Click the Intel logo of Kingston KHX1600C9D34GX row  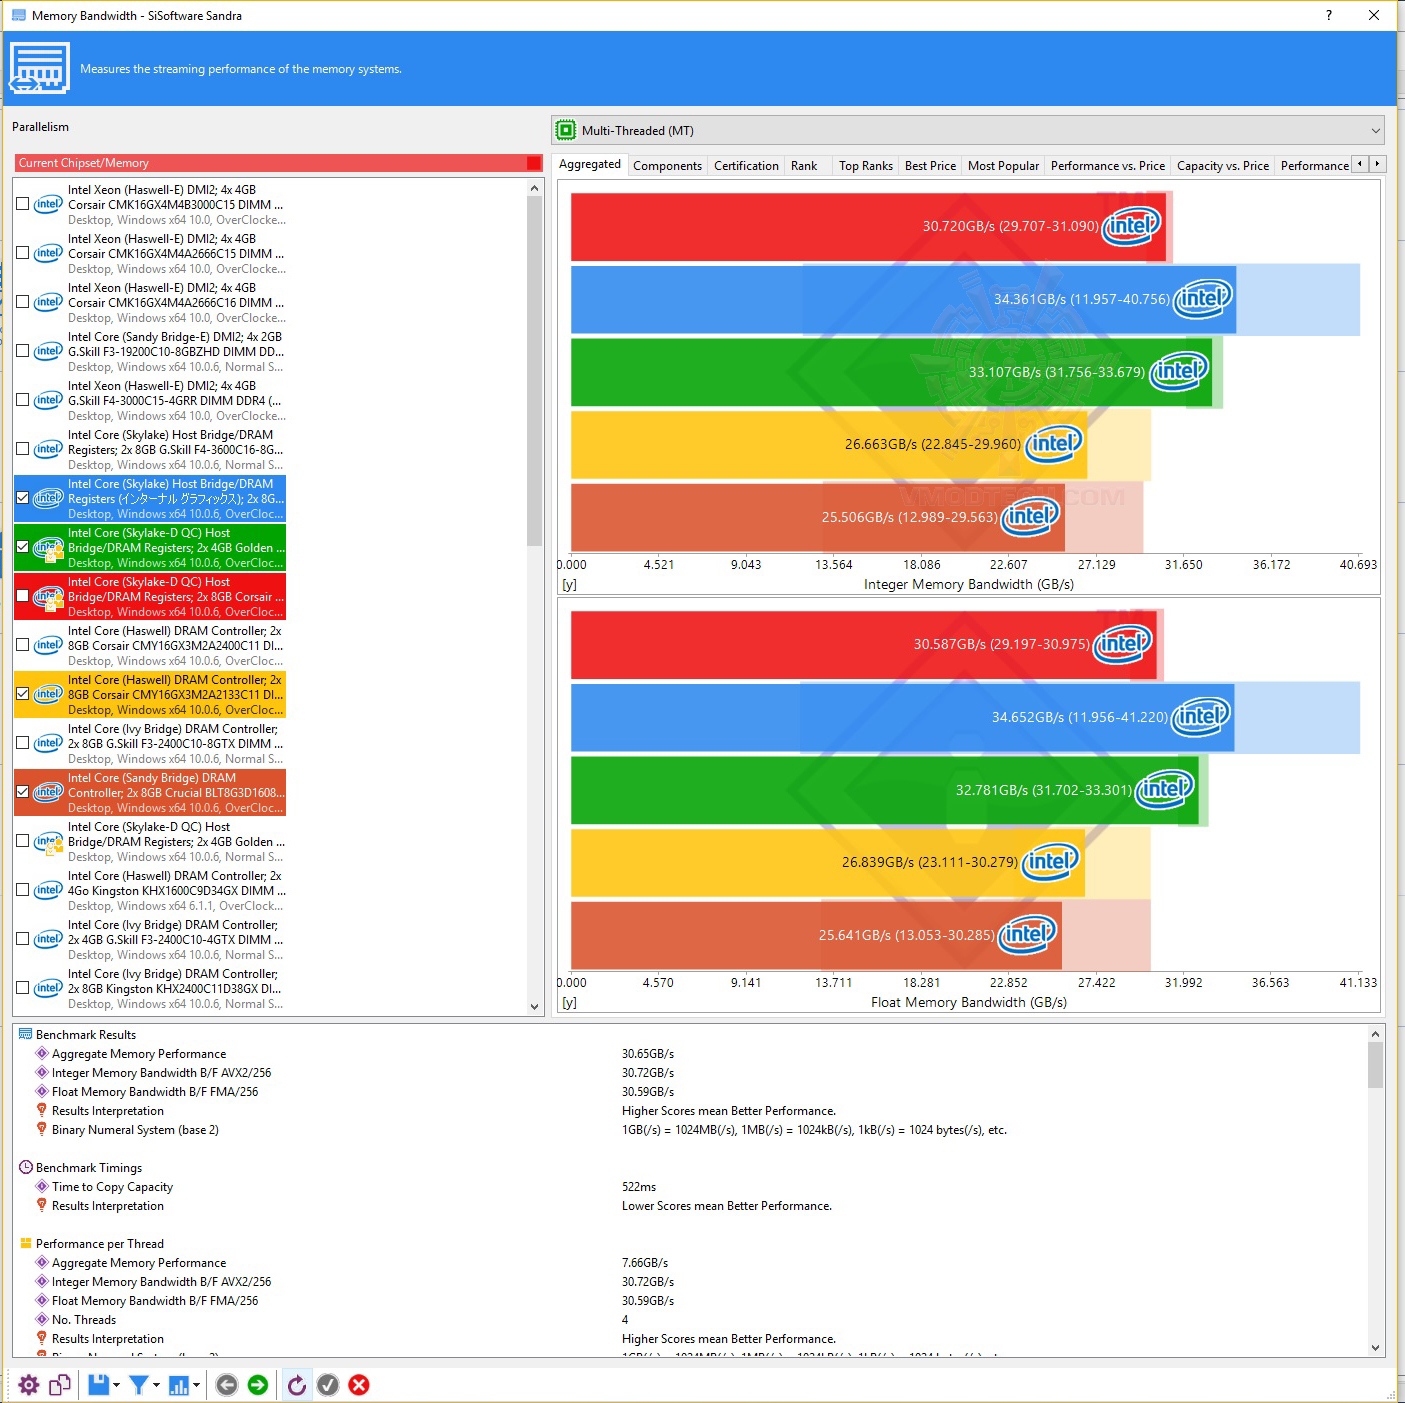(48, 890)
